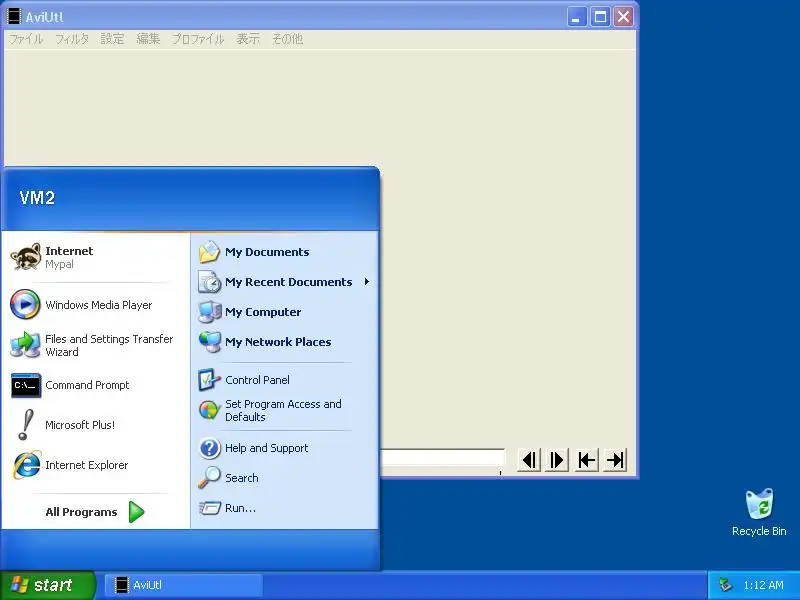
Task: Open My Network Places icon
Action: point(209,342)
